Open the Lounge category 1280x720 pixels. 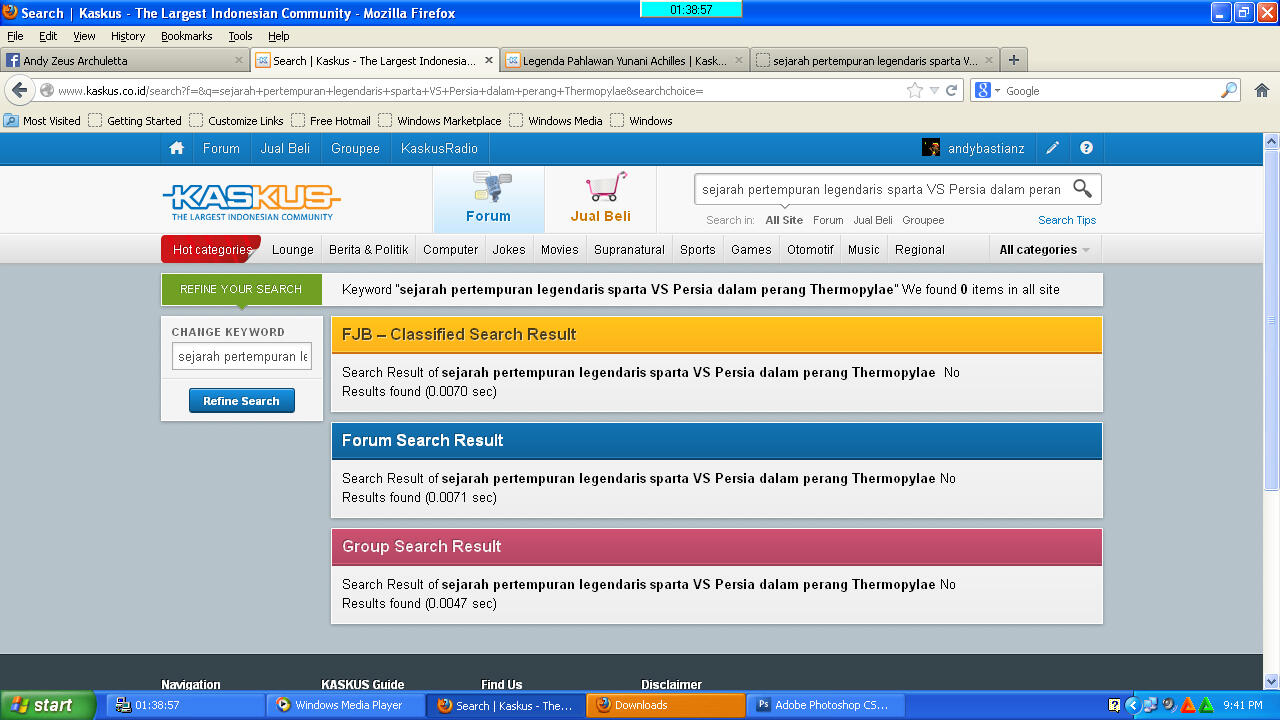[x=293, y=250]
